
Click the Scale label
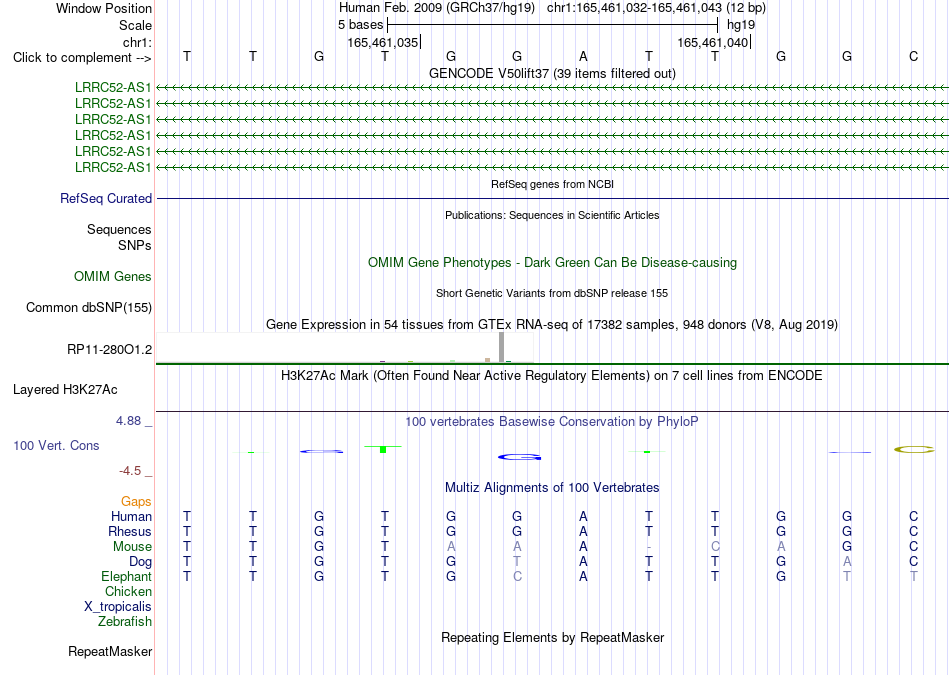[x=135, y=25]
